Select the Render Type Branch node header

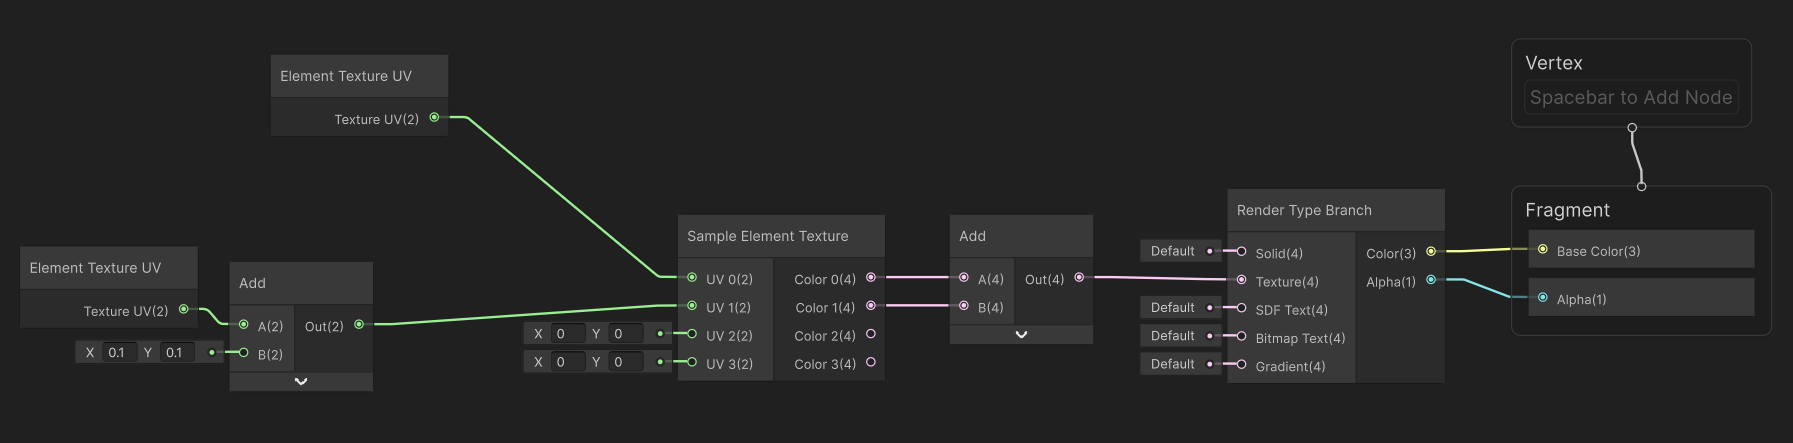1304,210
